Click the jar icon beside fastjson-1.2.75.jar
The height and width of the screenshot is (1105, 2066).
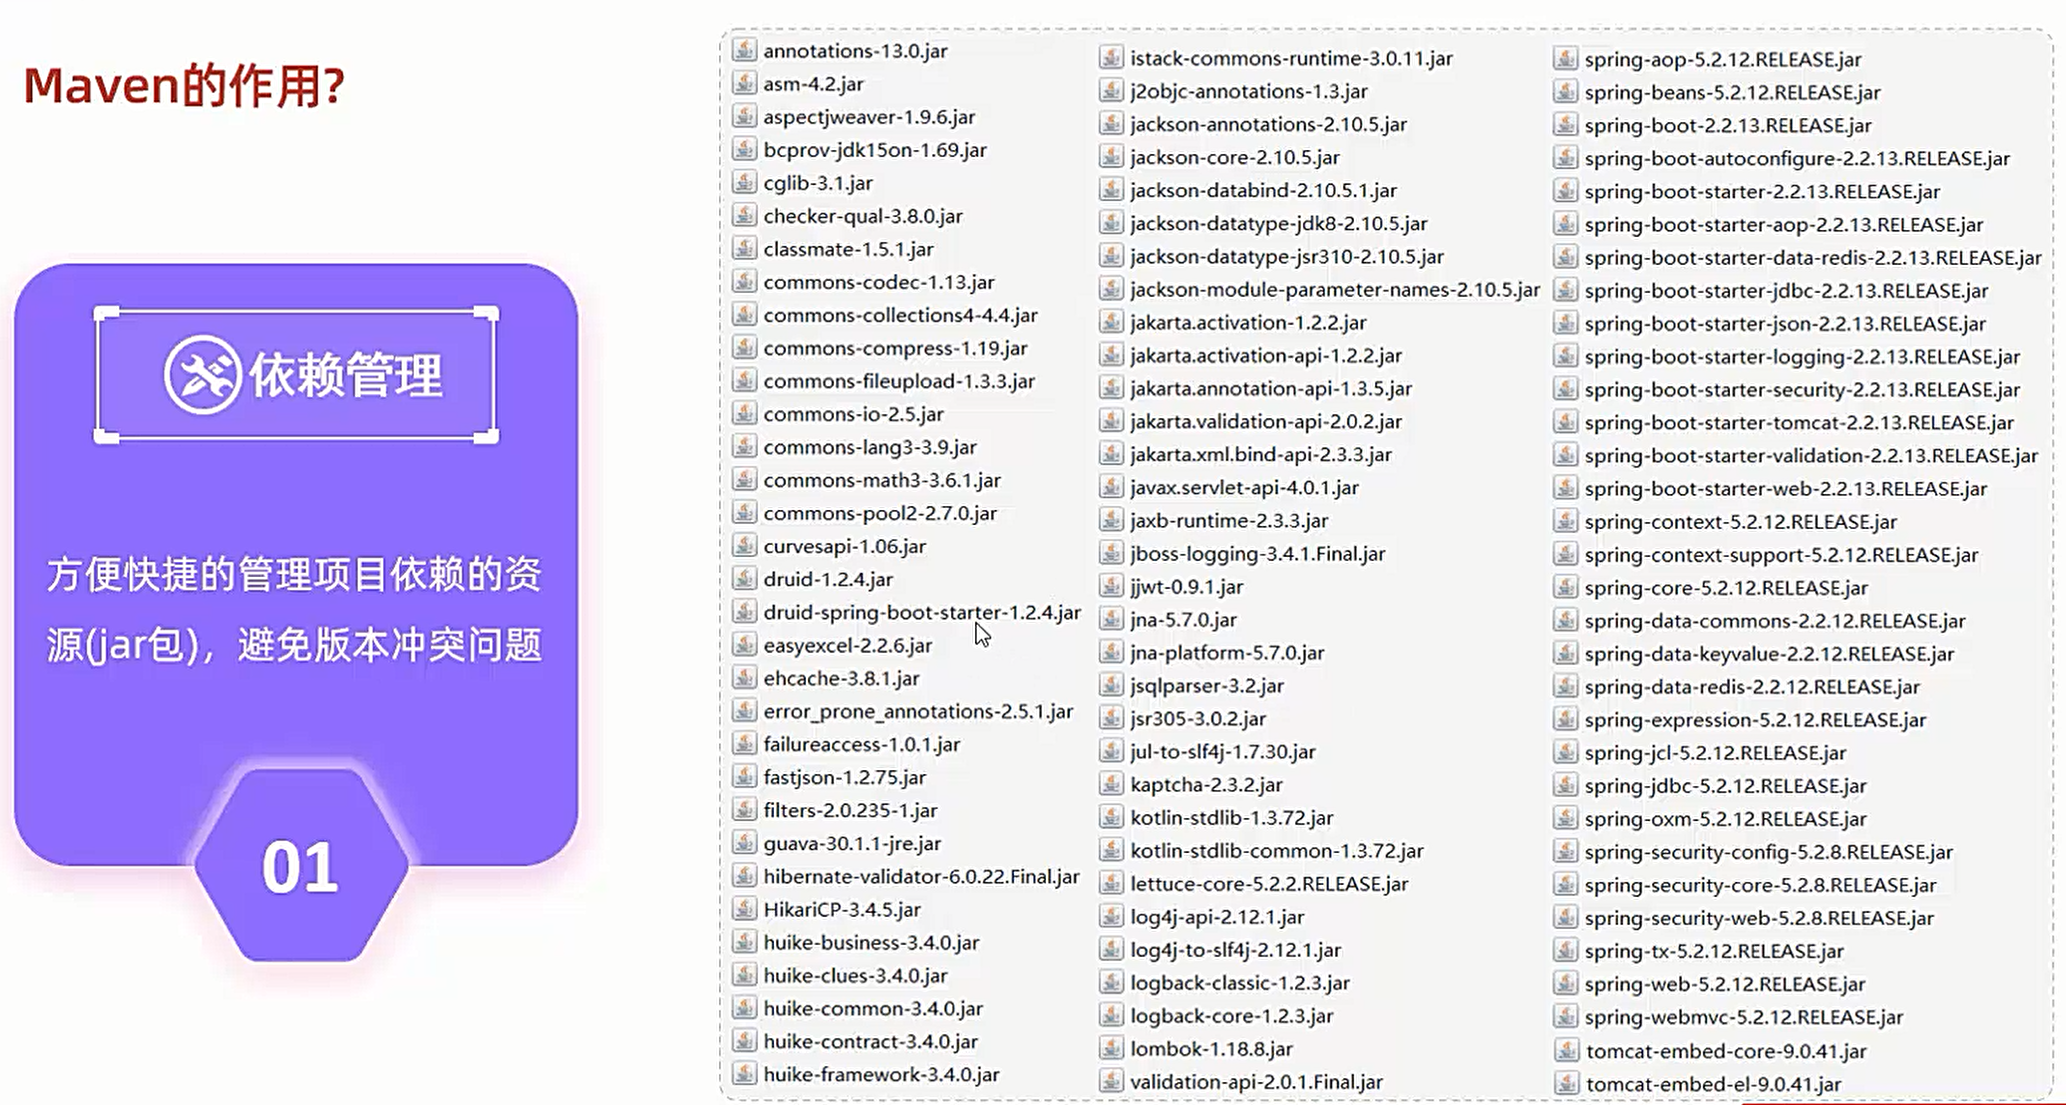(744, 776)
